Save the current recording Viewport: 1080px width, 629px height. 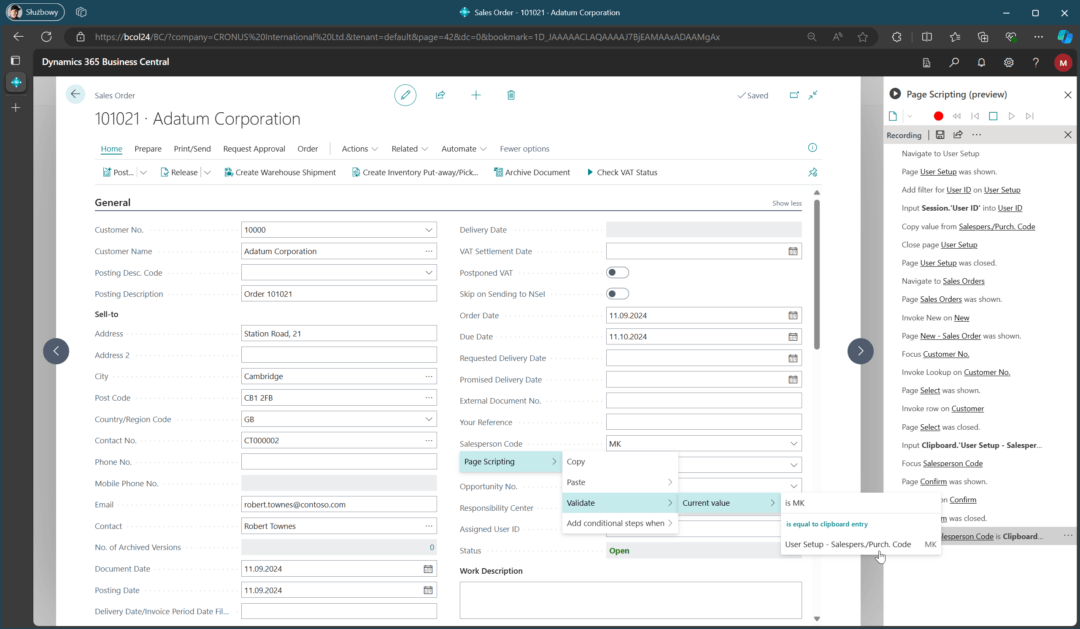pyautogui.click(x=940, y=134)
